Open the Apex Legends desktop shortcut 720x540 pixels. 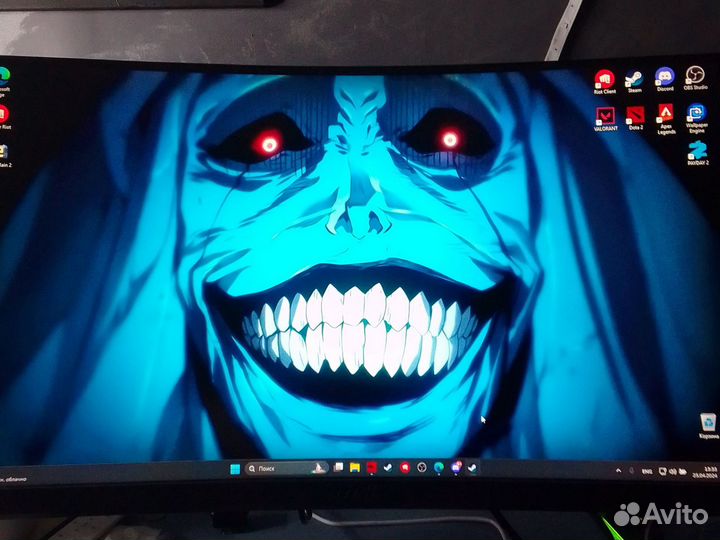pyautogui.click(x=666, y=119)
